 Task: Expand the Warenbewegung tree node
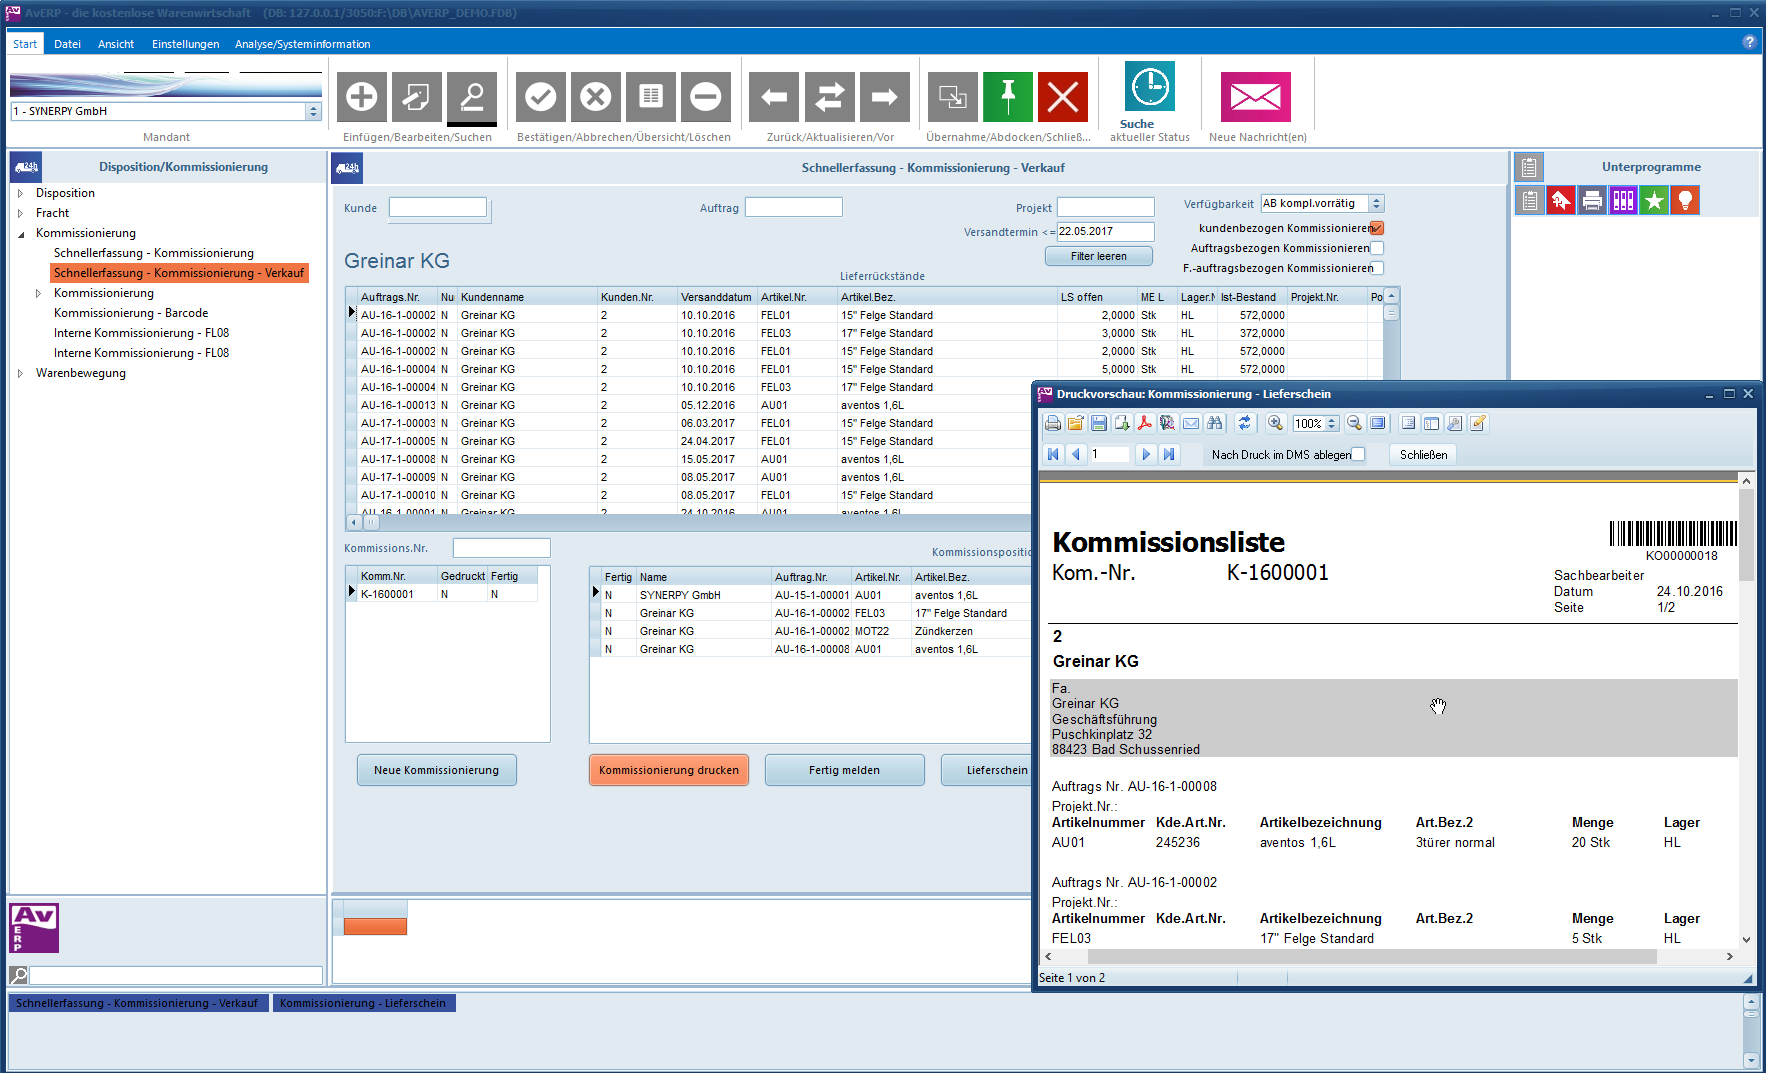[20, 373]
